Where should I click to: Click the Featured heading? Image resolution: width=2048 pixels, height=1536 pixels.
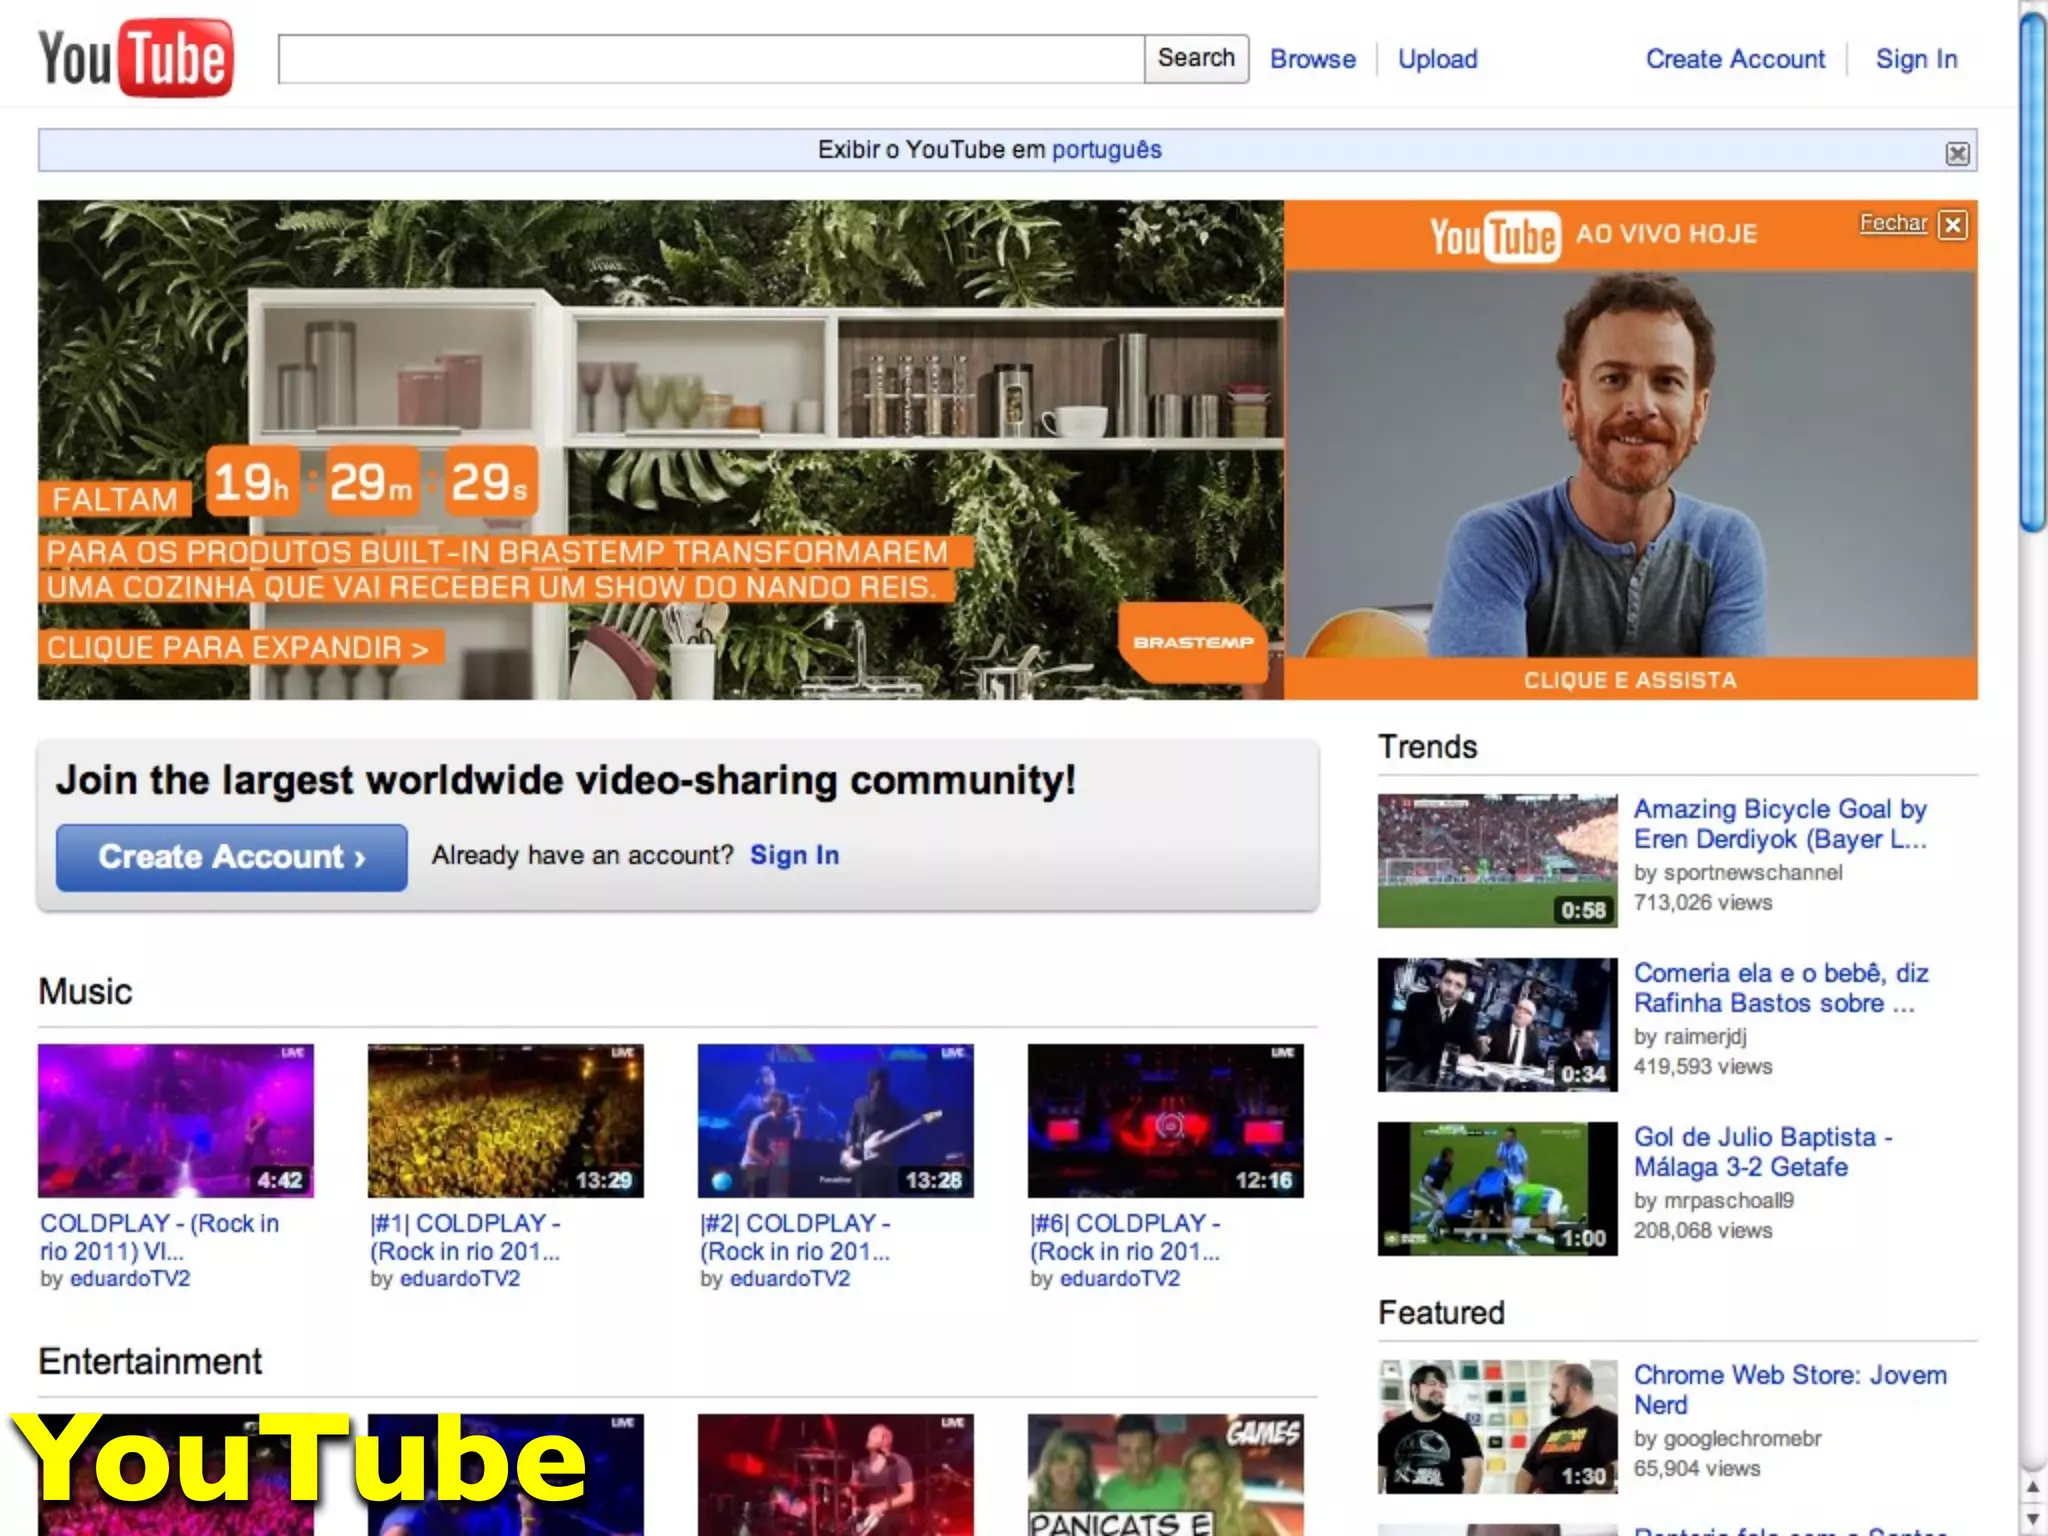tap(1441, 1313)
